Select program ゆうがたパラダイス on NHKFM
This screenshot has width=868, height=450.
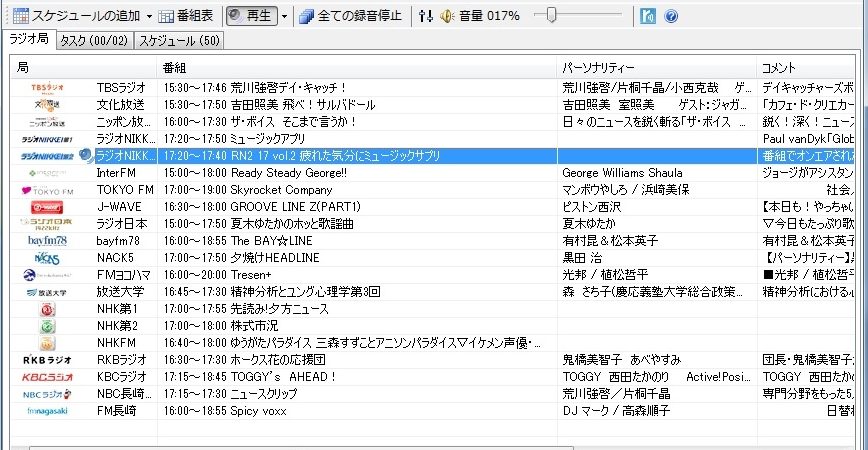point(385,343)
